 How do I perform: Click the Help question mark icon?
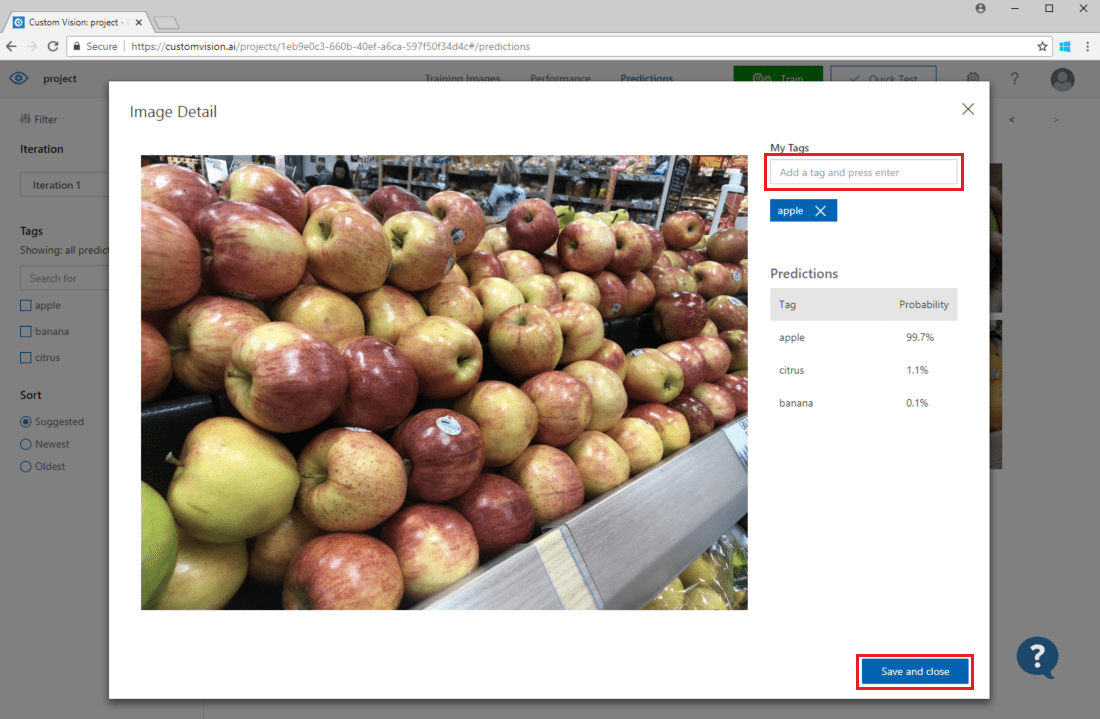[1017, 78]
